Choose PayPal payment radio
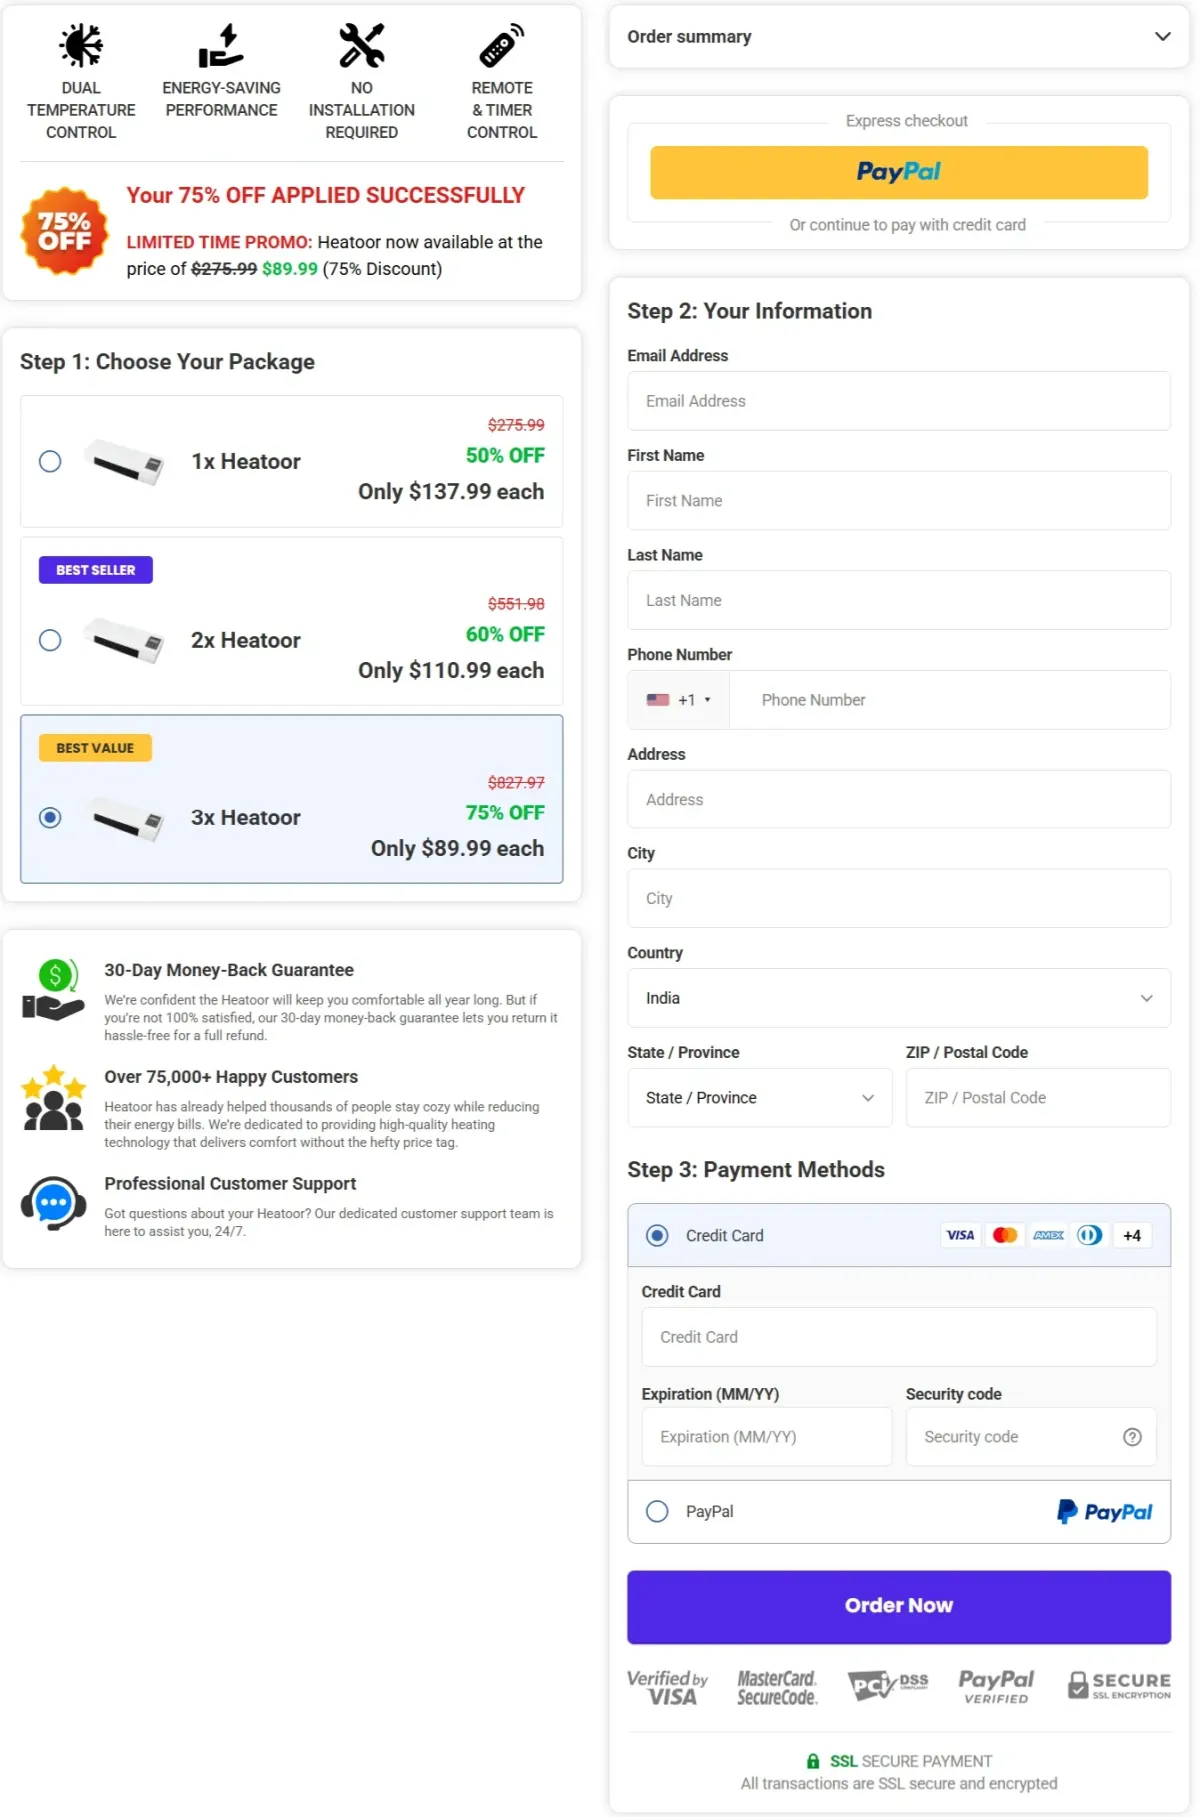This screenshot has width=1200, height=1817. (x=657, y=1511)
